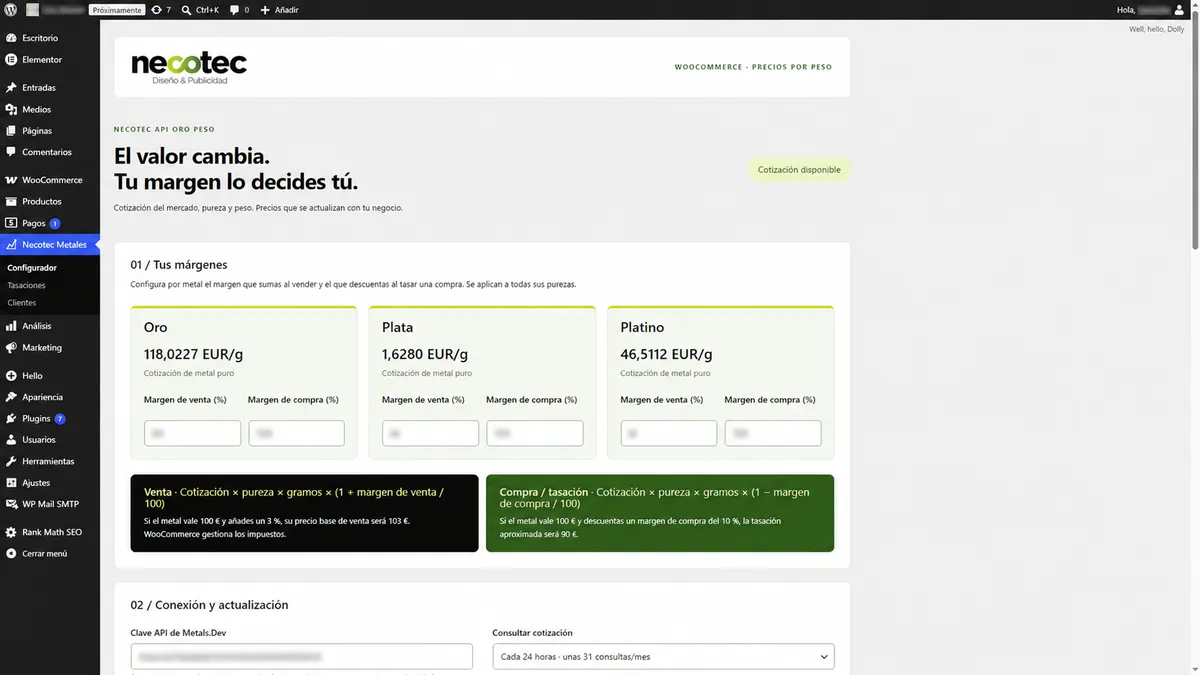The image size is (1200, 675).
Task: Open the Clientes submenu item
Action: click(22, 303)
